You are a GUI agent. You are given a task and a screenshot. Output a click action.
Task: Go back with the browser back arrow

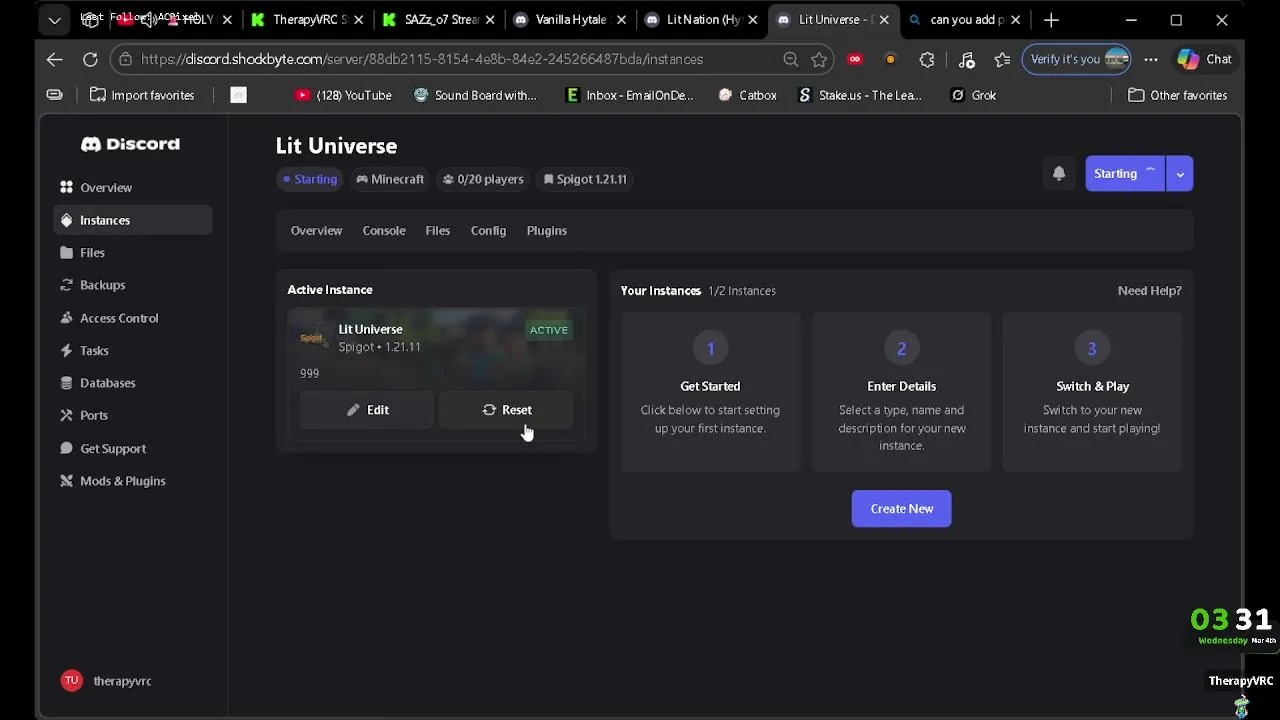(x=54, y=59)
